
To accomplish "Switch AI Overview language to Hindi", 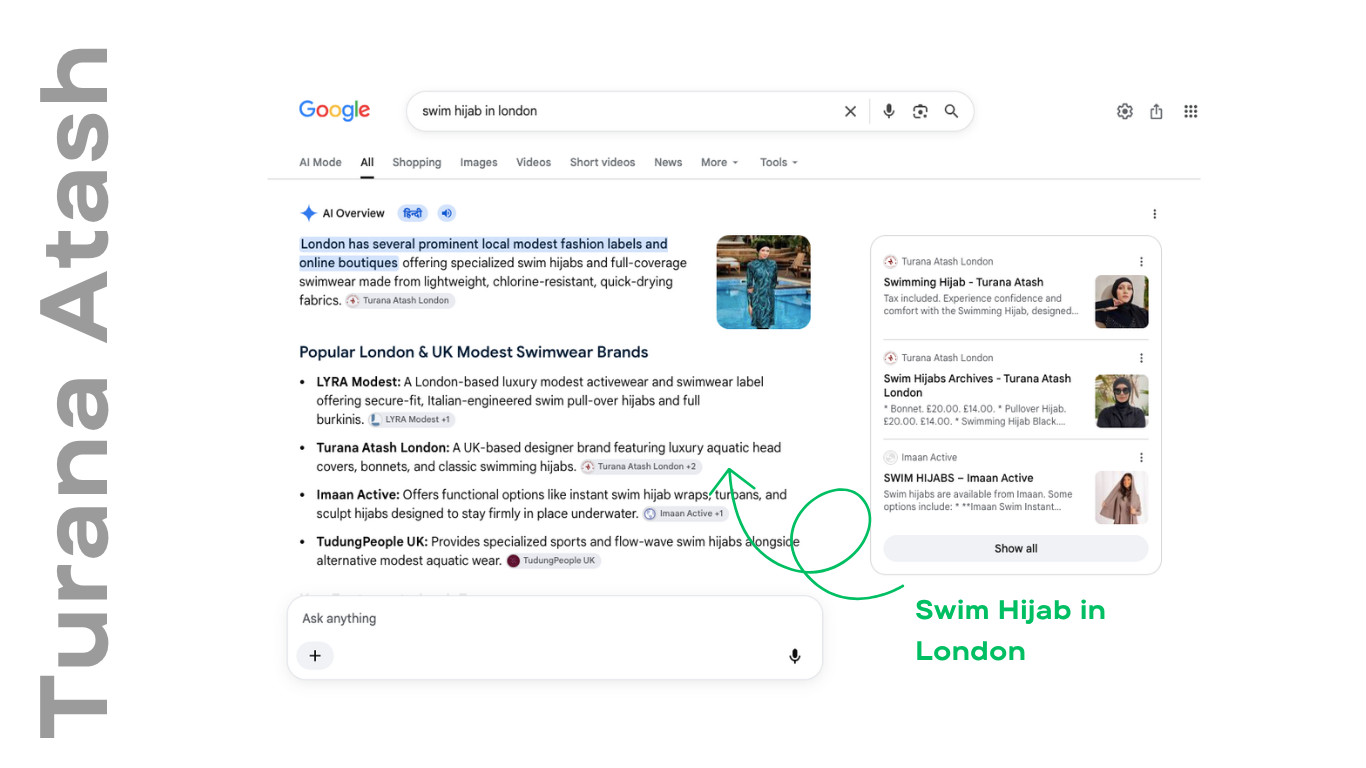I will tap(412, 213).
